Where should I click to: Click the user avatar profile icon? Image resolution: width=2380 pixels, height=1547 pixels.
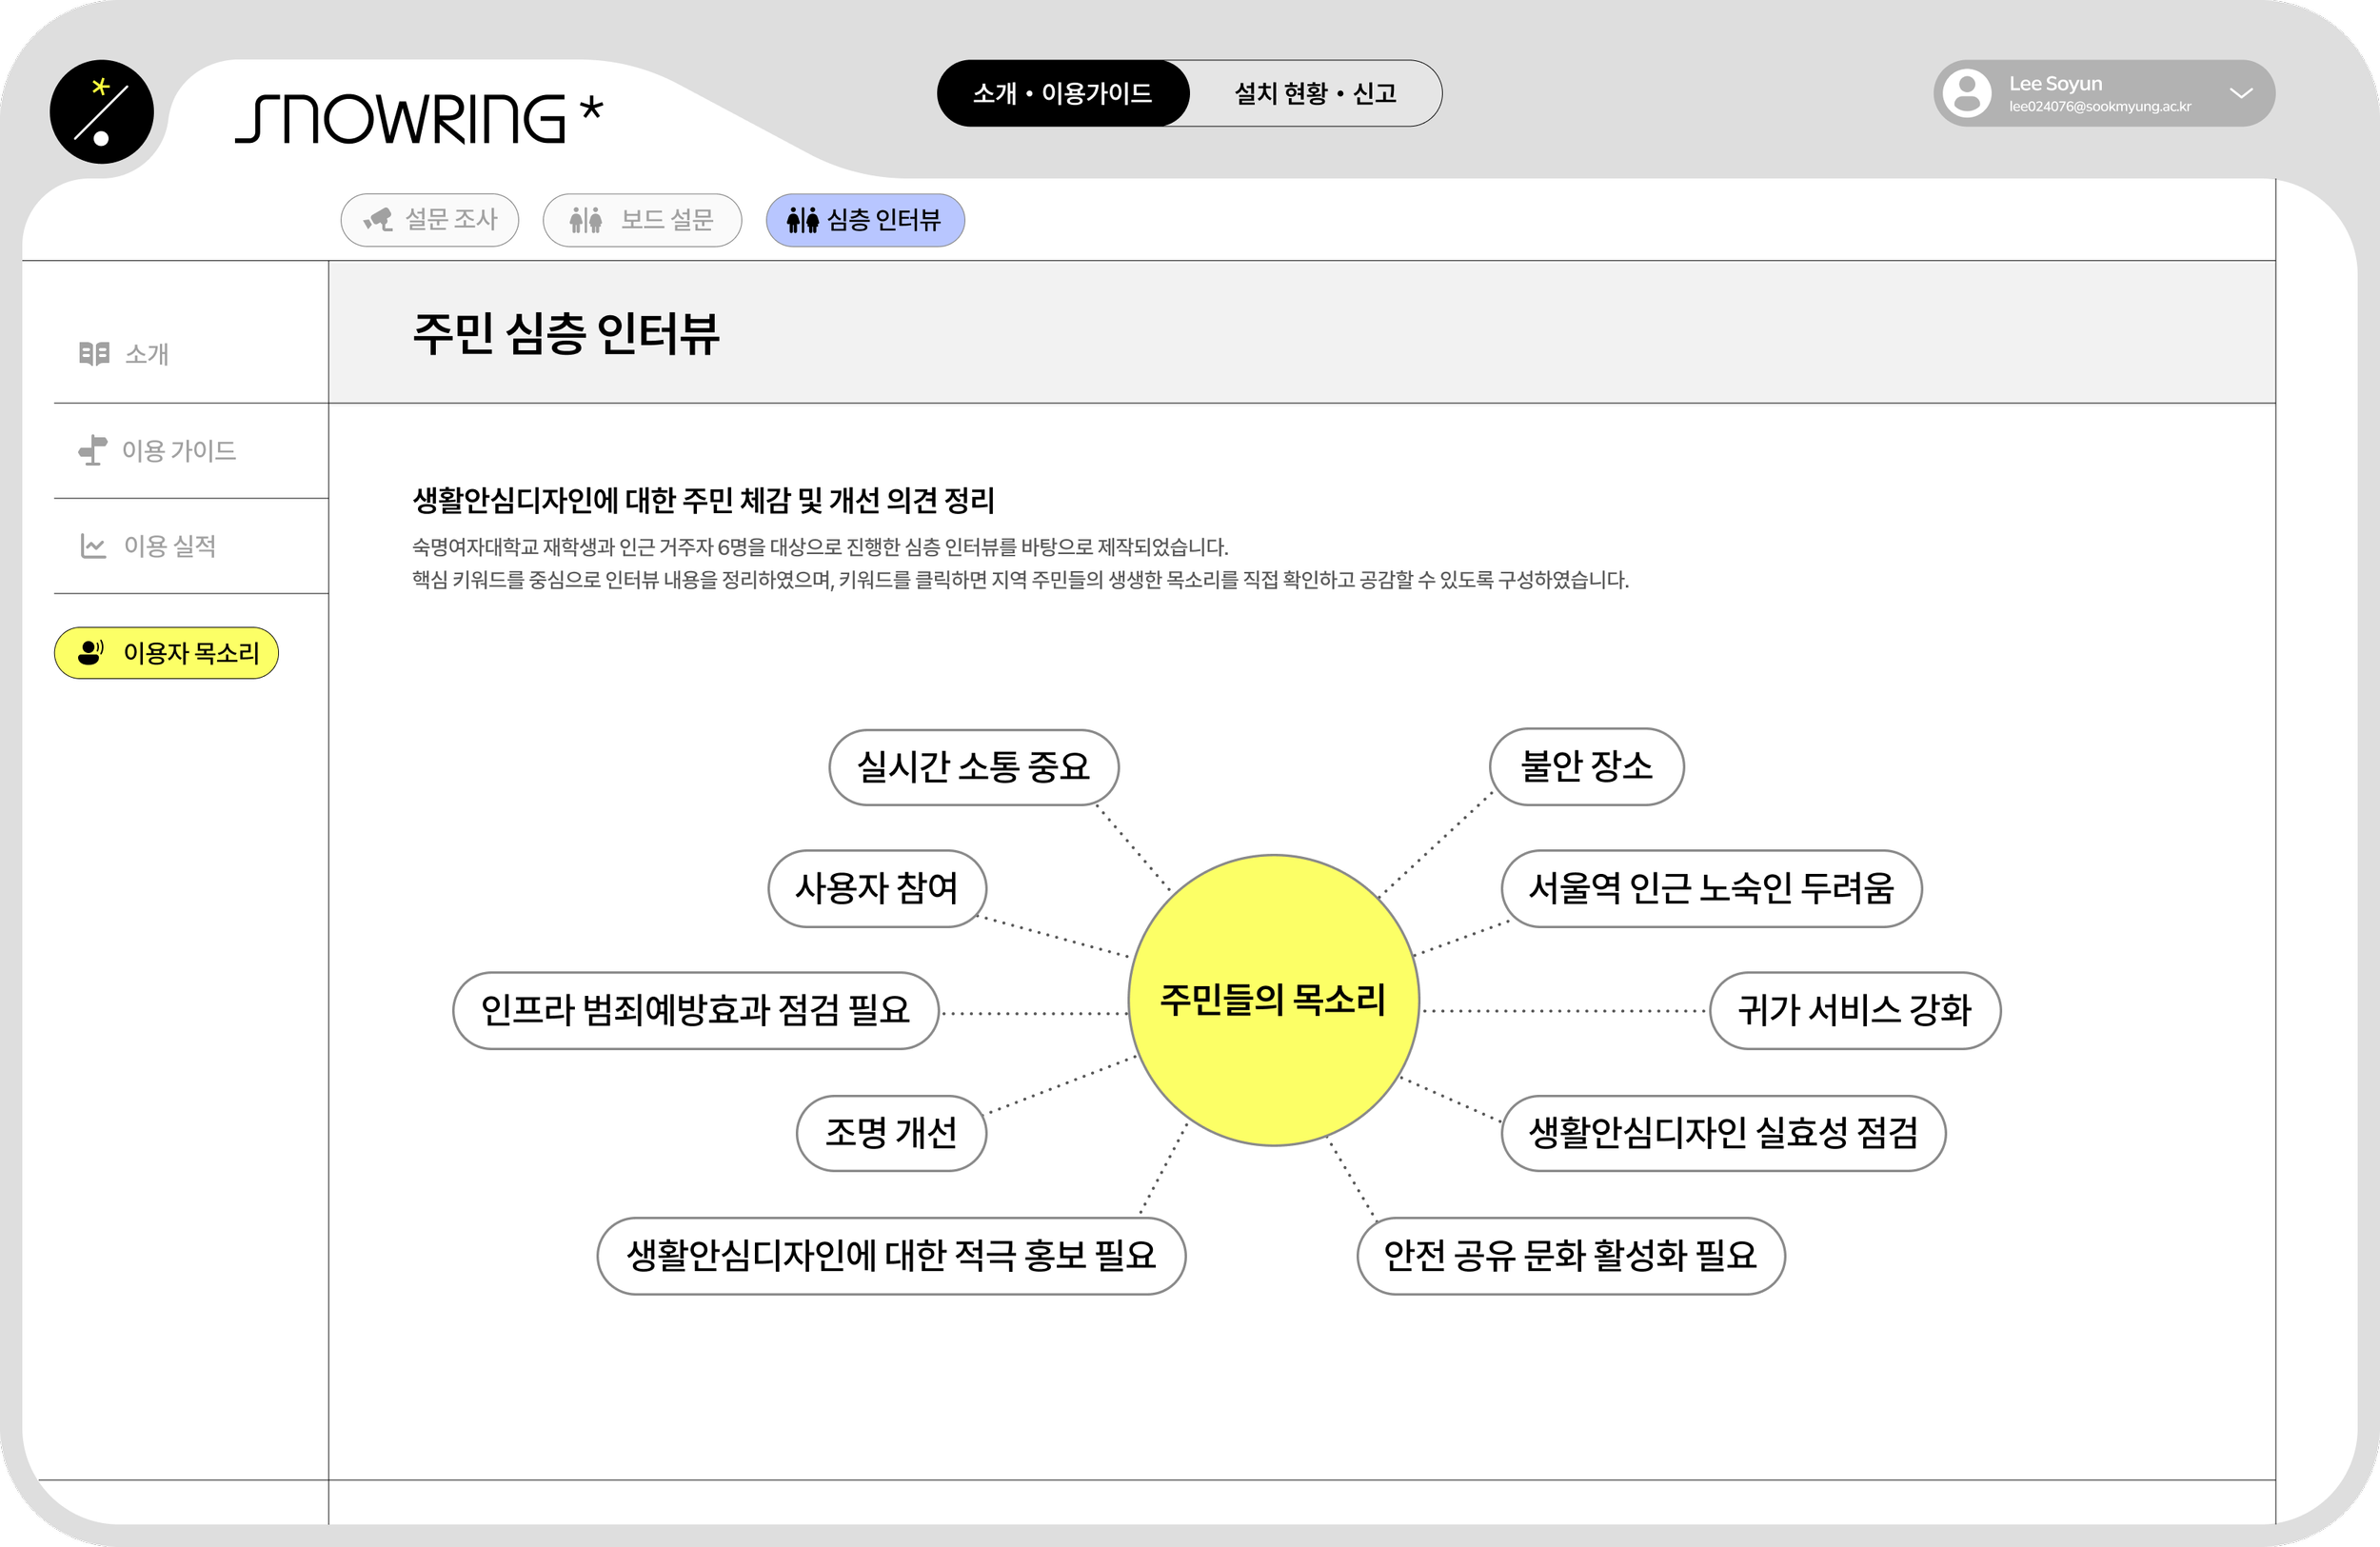1967,93
